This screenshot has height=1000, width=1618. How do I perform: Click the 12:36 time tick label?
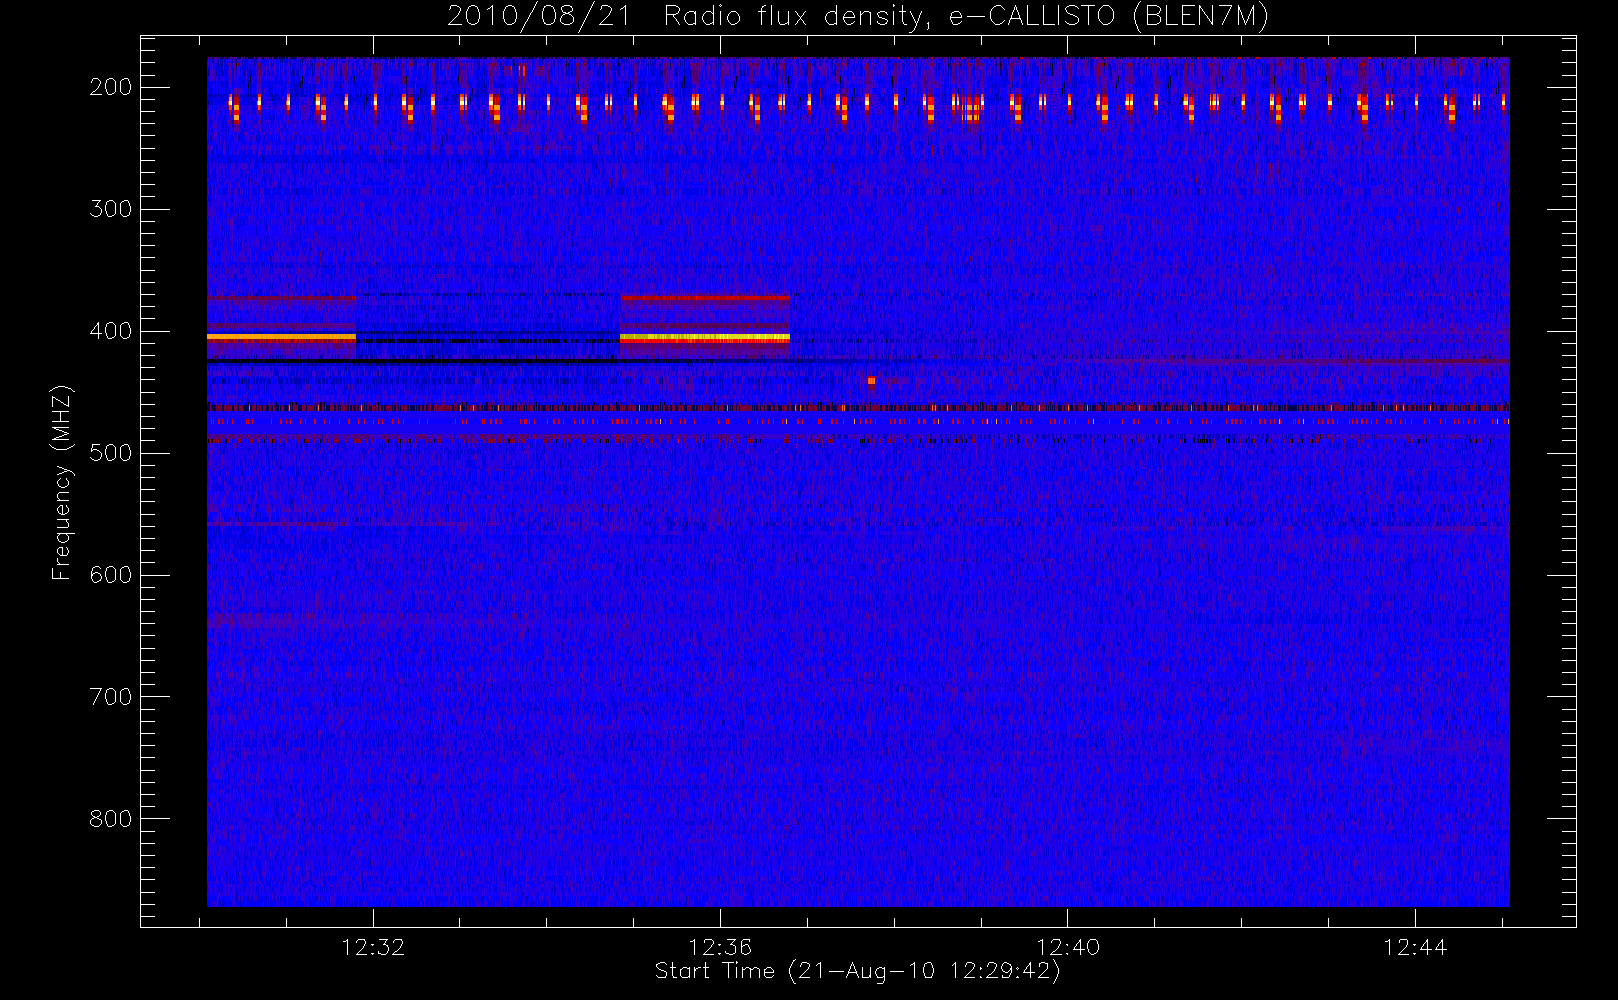[720, 947]
